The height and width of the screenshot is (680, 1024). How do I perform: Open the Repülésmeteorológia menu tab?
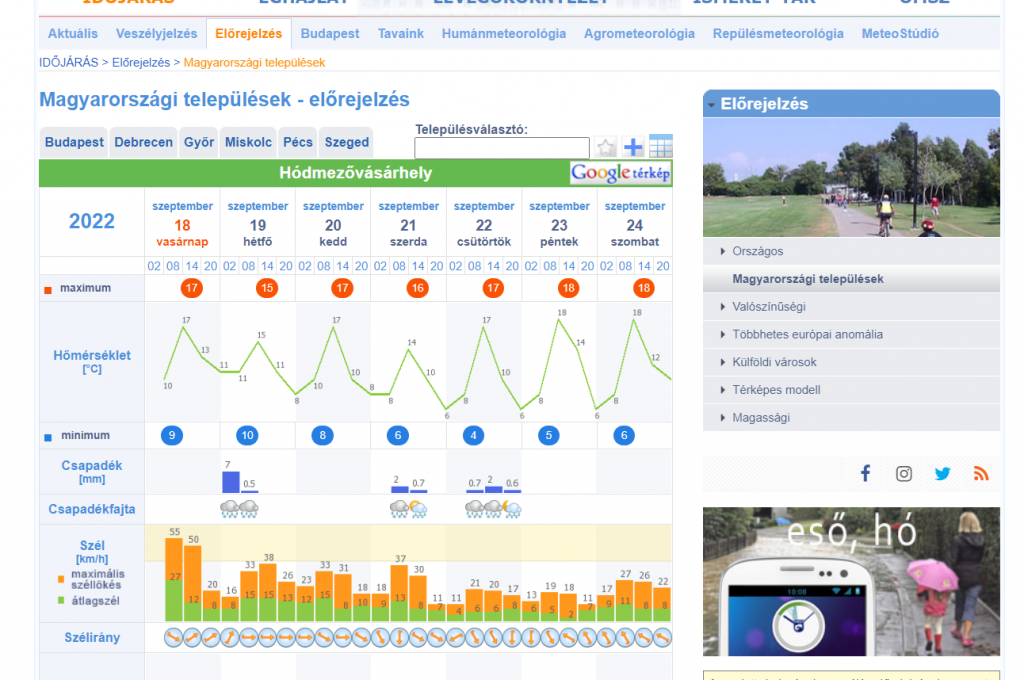(778, 33)
